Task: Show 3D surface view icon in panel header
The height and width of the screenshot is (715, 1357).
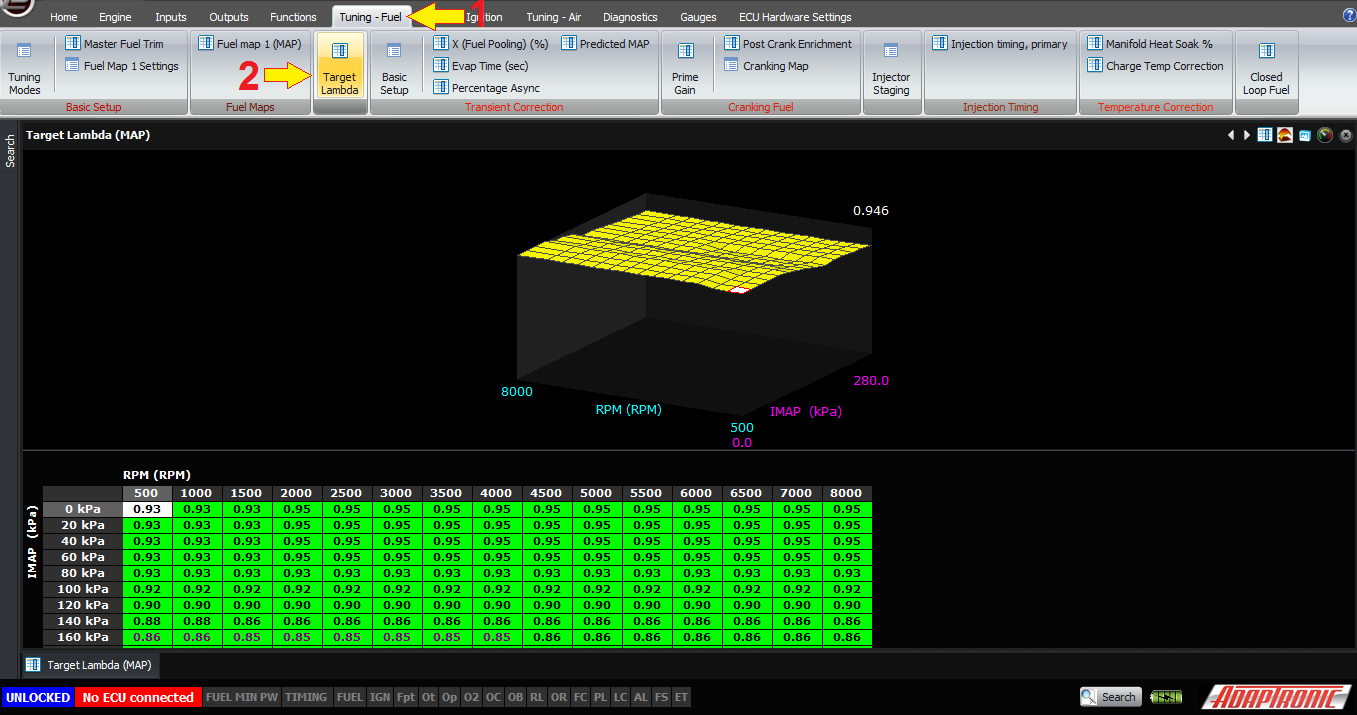Action: 1285,135
